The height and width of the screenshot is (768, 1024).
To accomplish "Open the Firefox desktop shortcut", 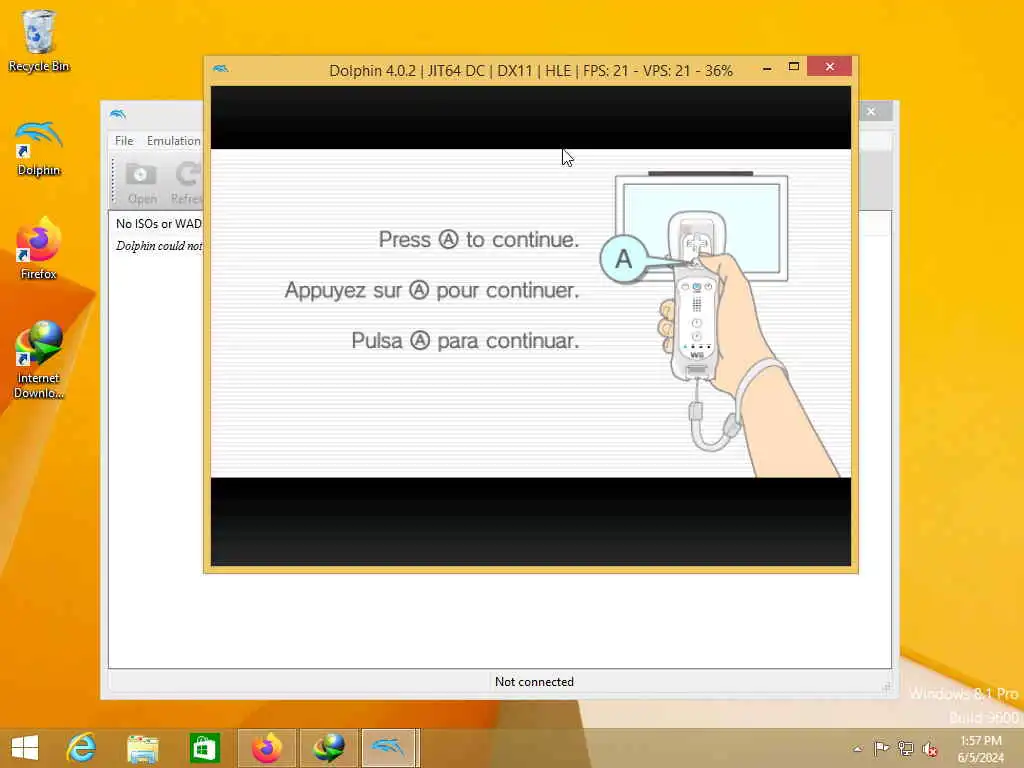I will pos(38,249).
